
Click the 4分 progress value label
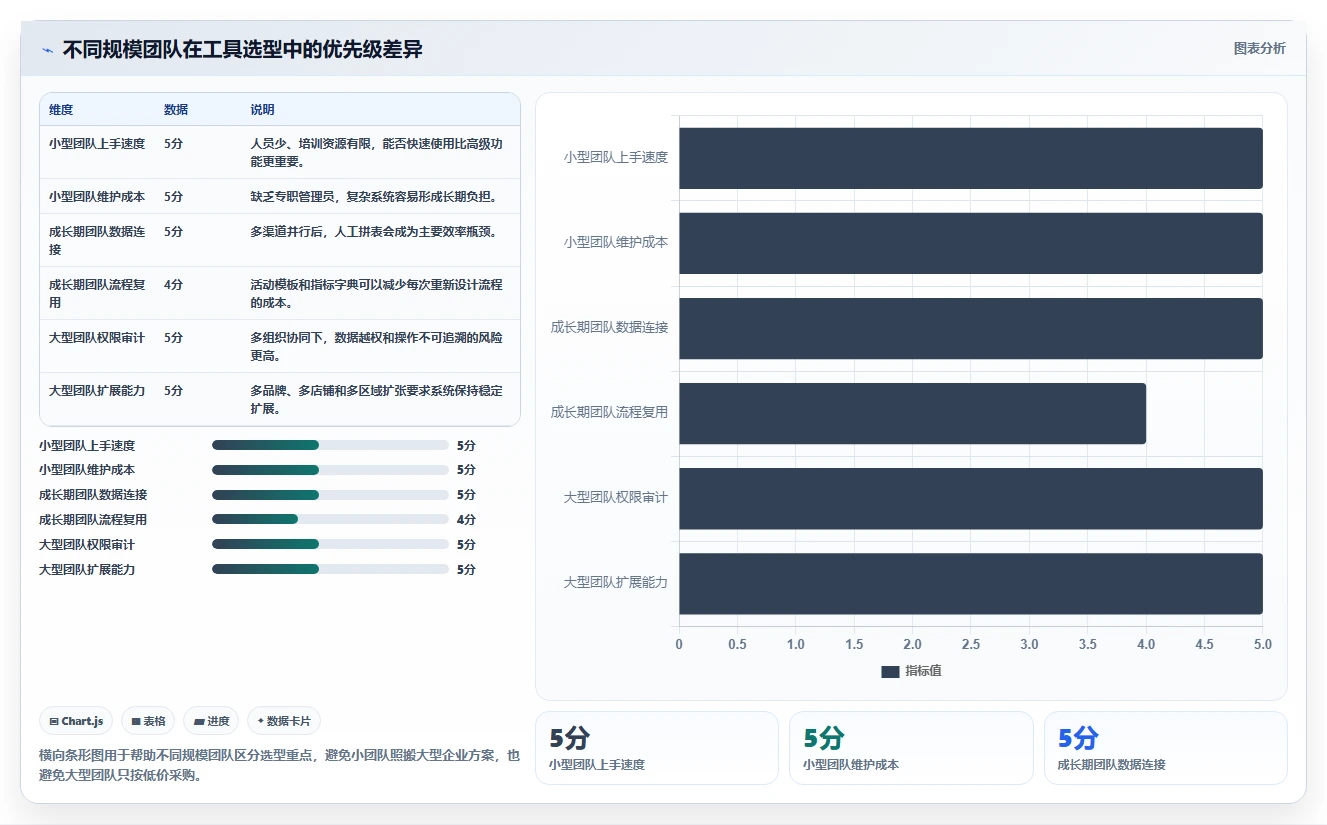466,520
